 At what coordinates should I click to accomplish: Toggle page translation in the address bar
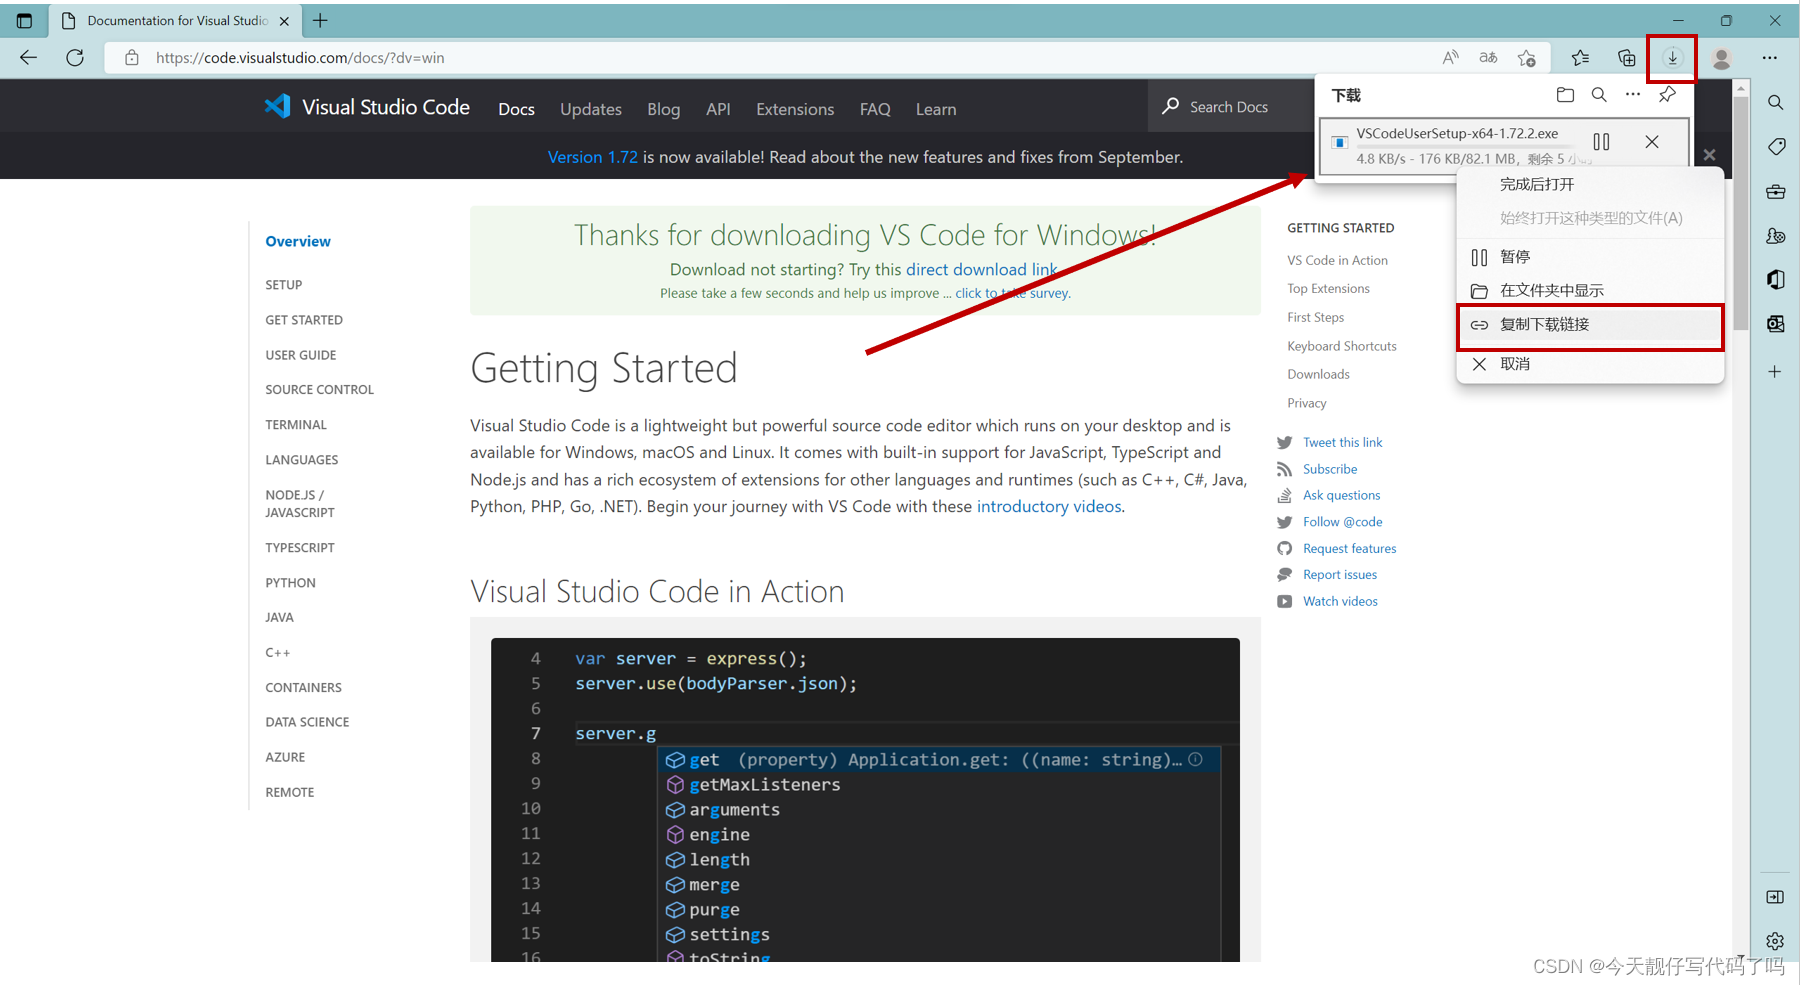tap(1487, 57)
